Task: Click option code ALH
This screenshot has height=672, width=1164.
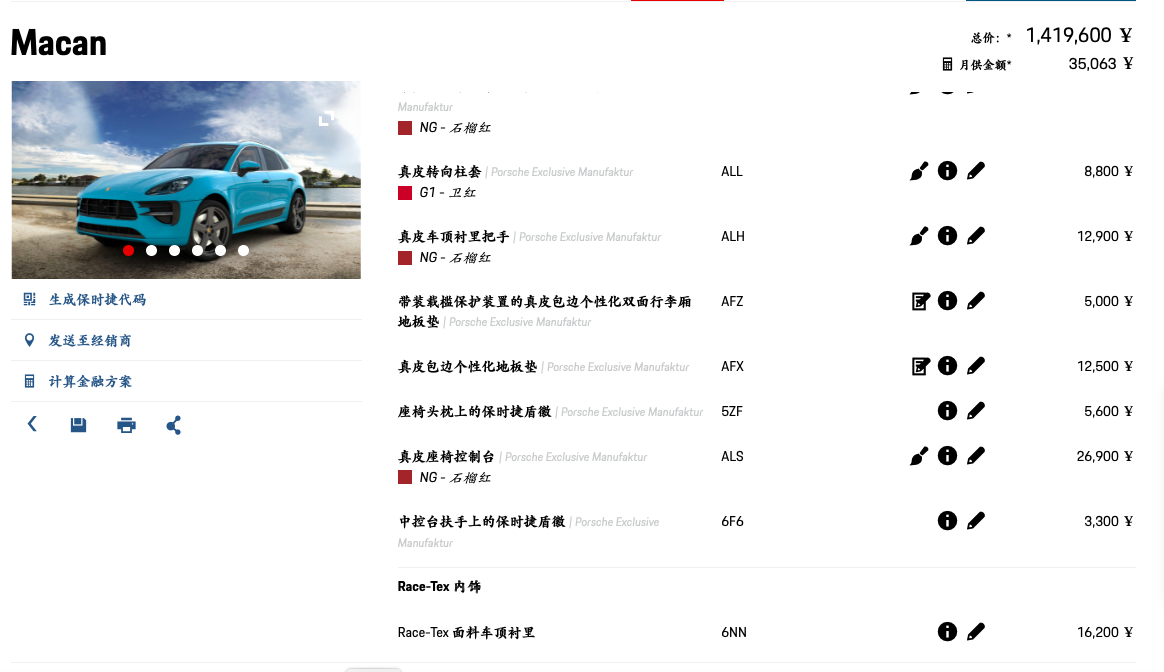Action: (x=733, y=236)
